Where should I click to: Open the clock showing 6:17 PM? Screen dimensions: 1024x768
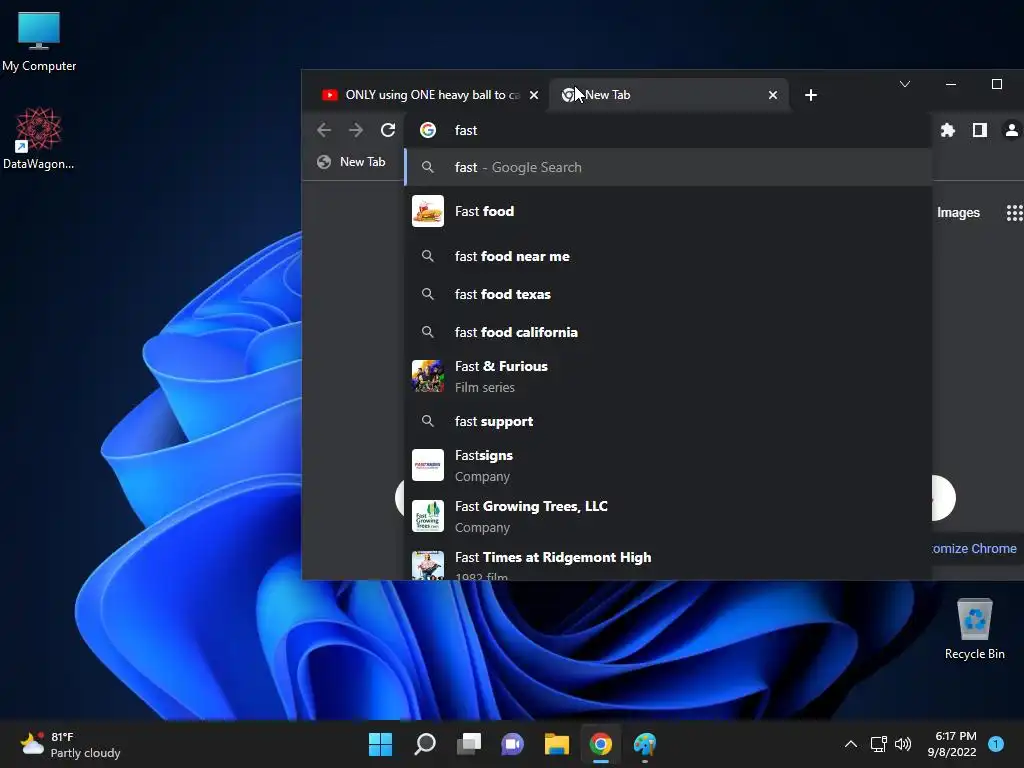pos(953,744)
